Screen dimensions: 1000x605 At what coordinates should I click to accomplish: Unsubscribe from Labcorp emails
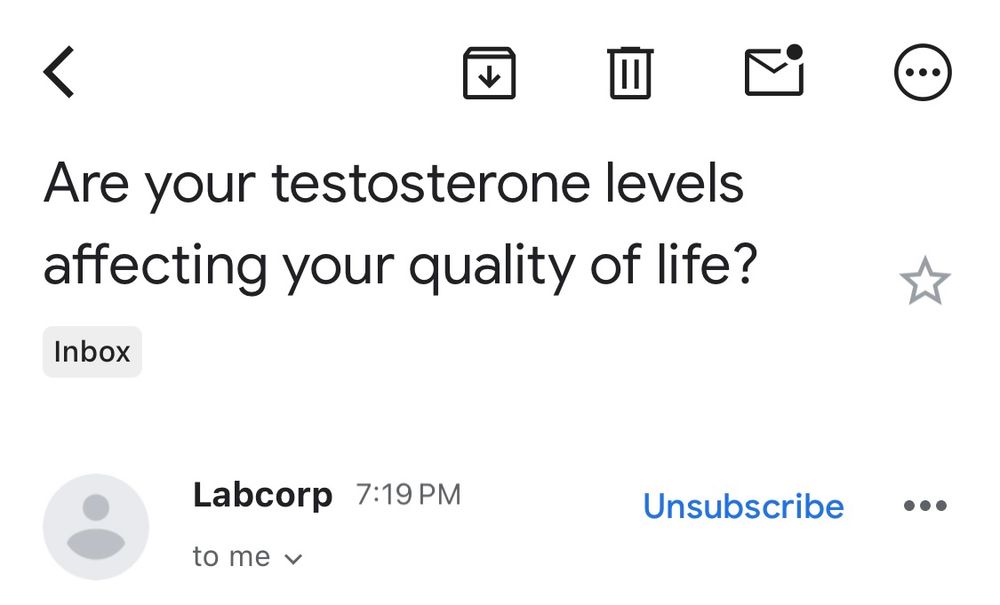[x=743, y=507]
